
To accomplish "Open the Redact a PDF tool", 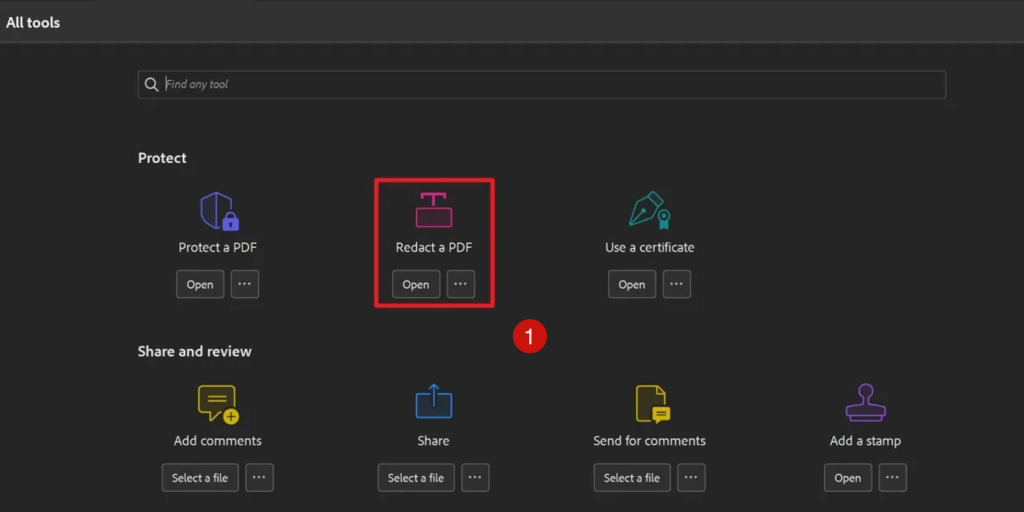I will tap(416, 284).
